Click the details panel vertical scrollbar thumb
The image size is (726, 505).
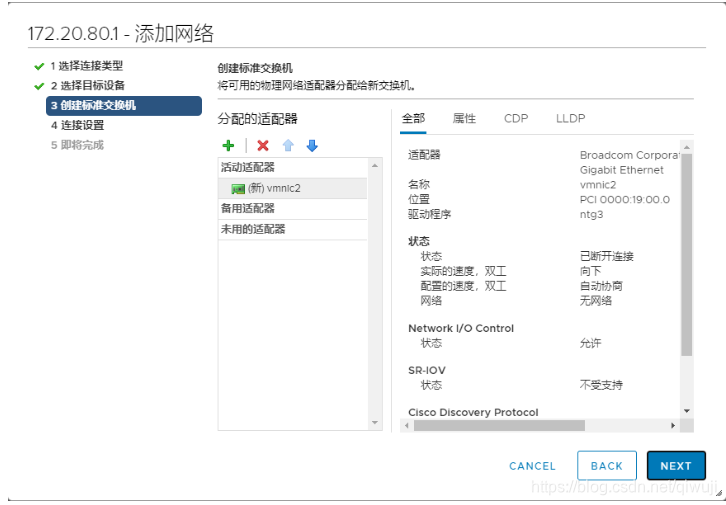coord(687,255)
